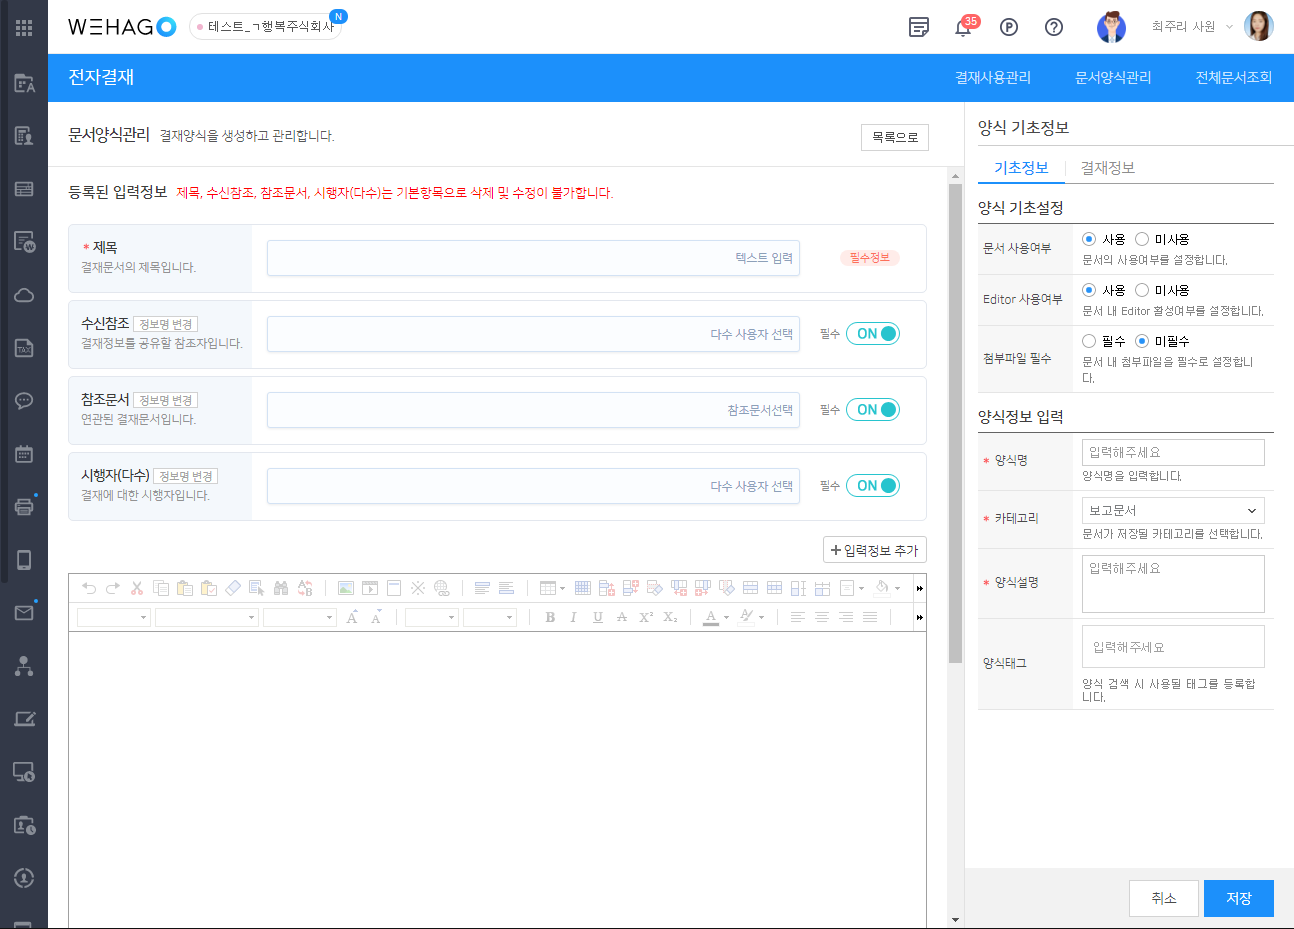This screenshot has height=929, width=1294.
Task: Select 미사용 for 문서 사용여부
Action: click(1142, 239)
